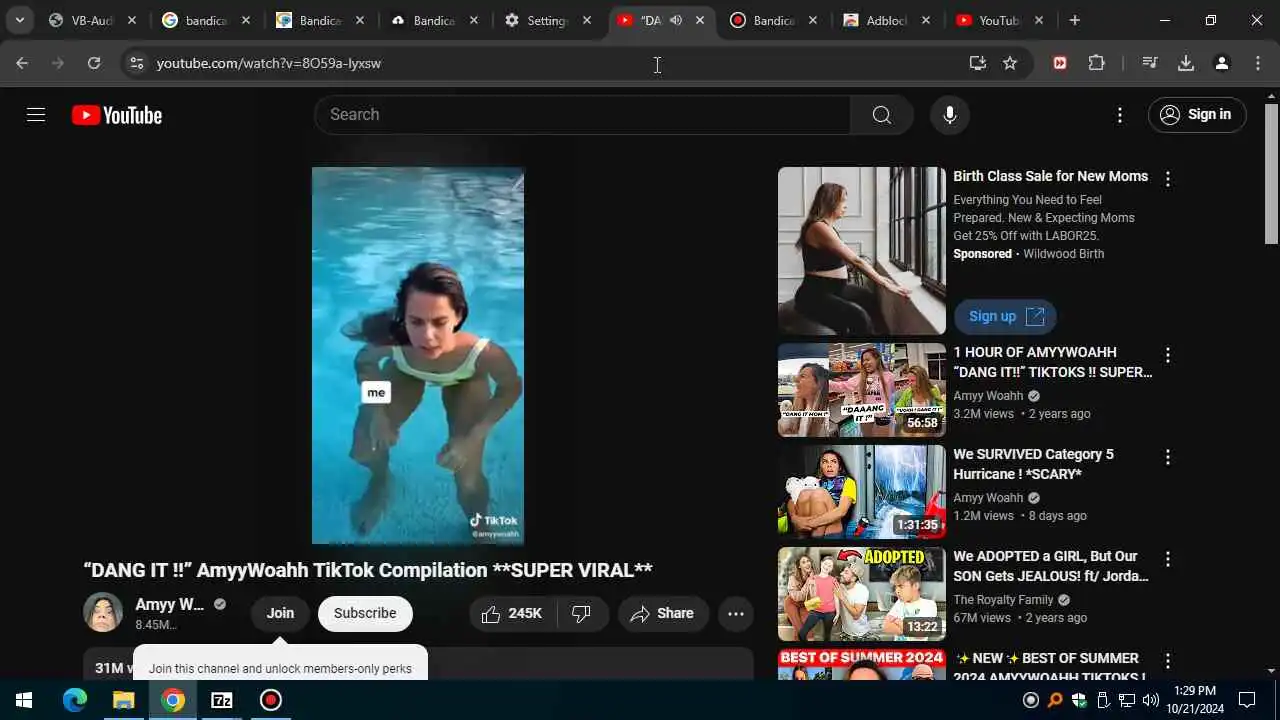Open Birth Class Sale ad thumbnail

tap(862, 251)
